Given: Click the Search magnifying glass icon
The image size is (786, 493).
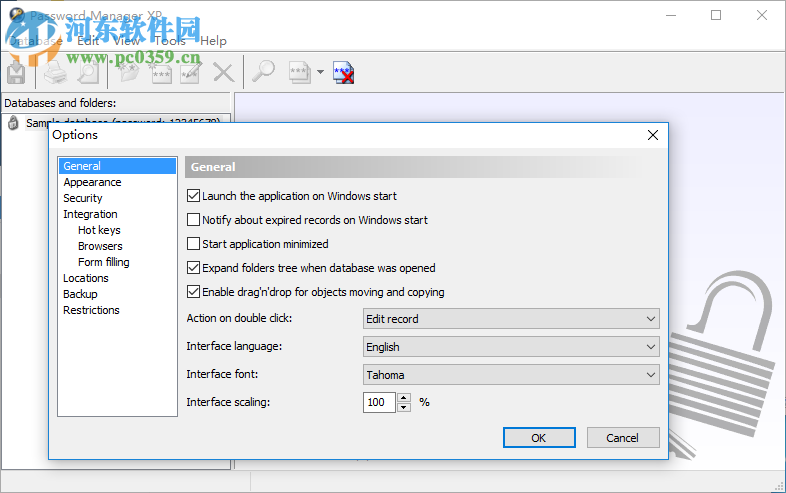Looking at the screenshot, I should 264,72.
